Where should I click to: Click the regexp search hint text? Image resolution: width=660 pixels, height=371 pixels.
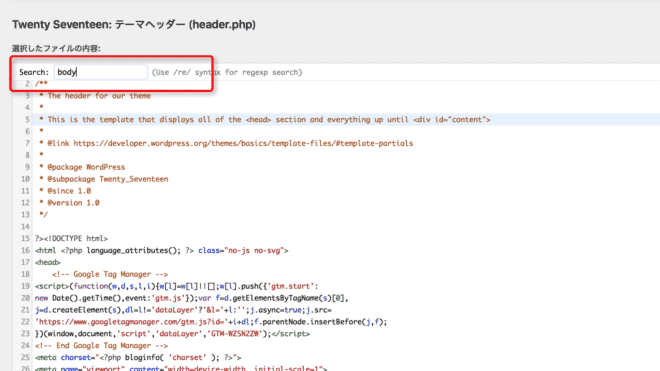tap(227, 72)
